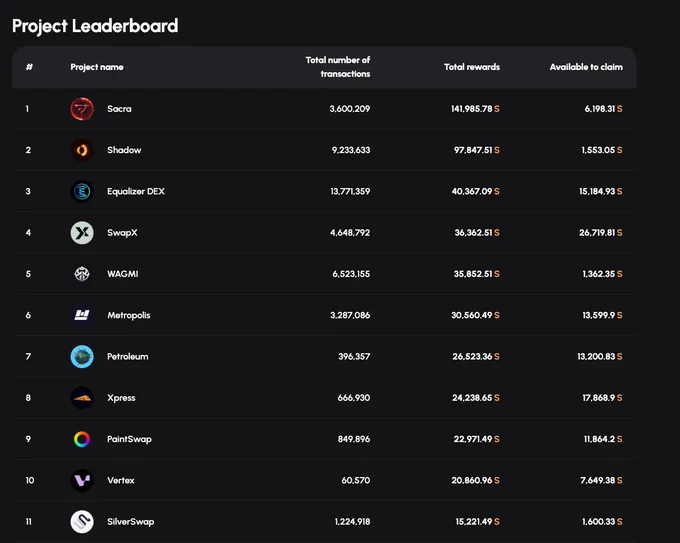Image resolution: width=680 pixels, height=543 pixels.
Task: Click Metropolis rewards 30,560.49 S
Action: tap(475, 315)
